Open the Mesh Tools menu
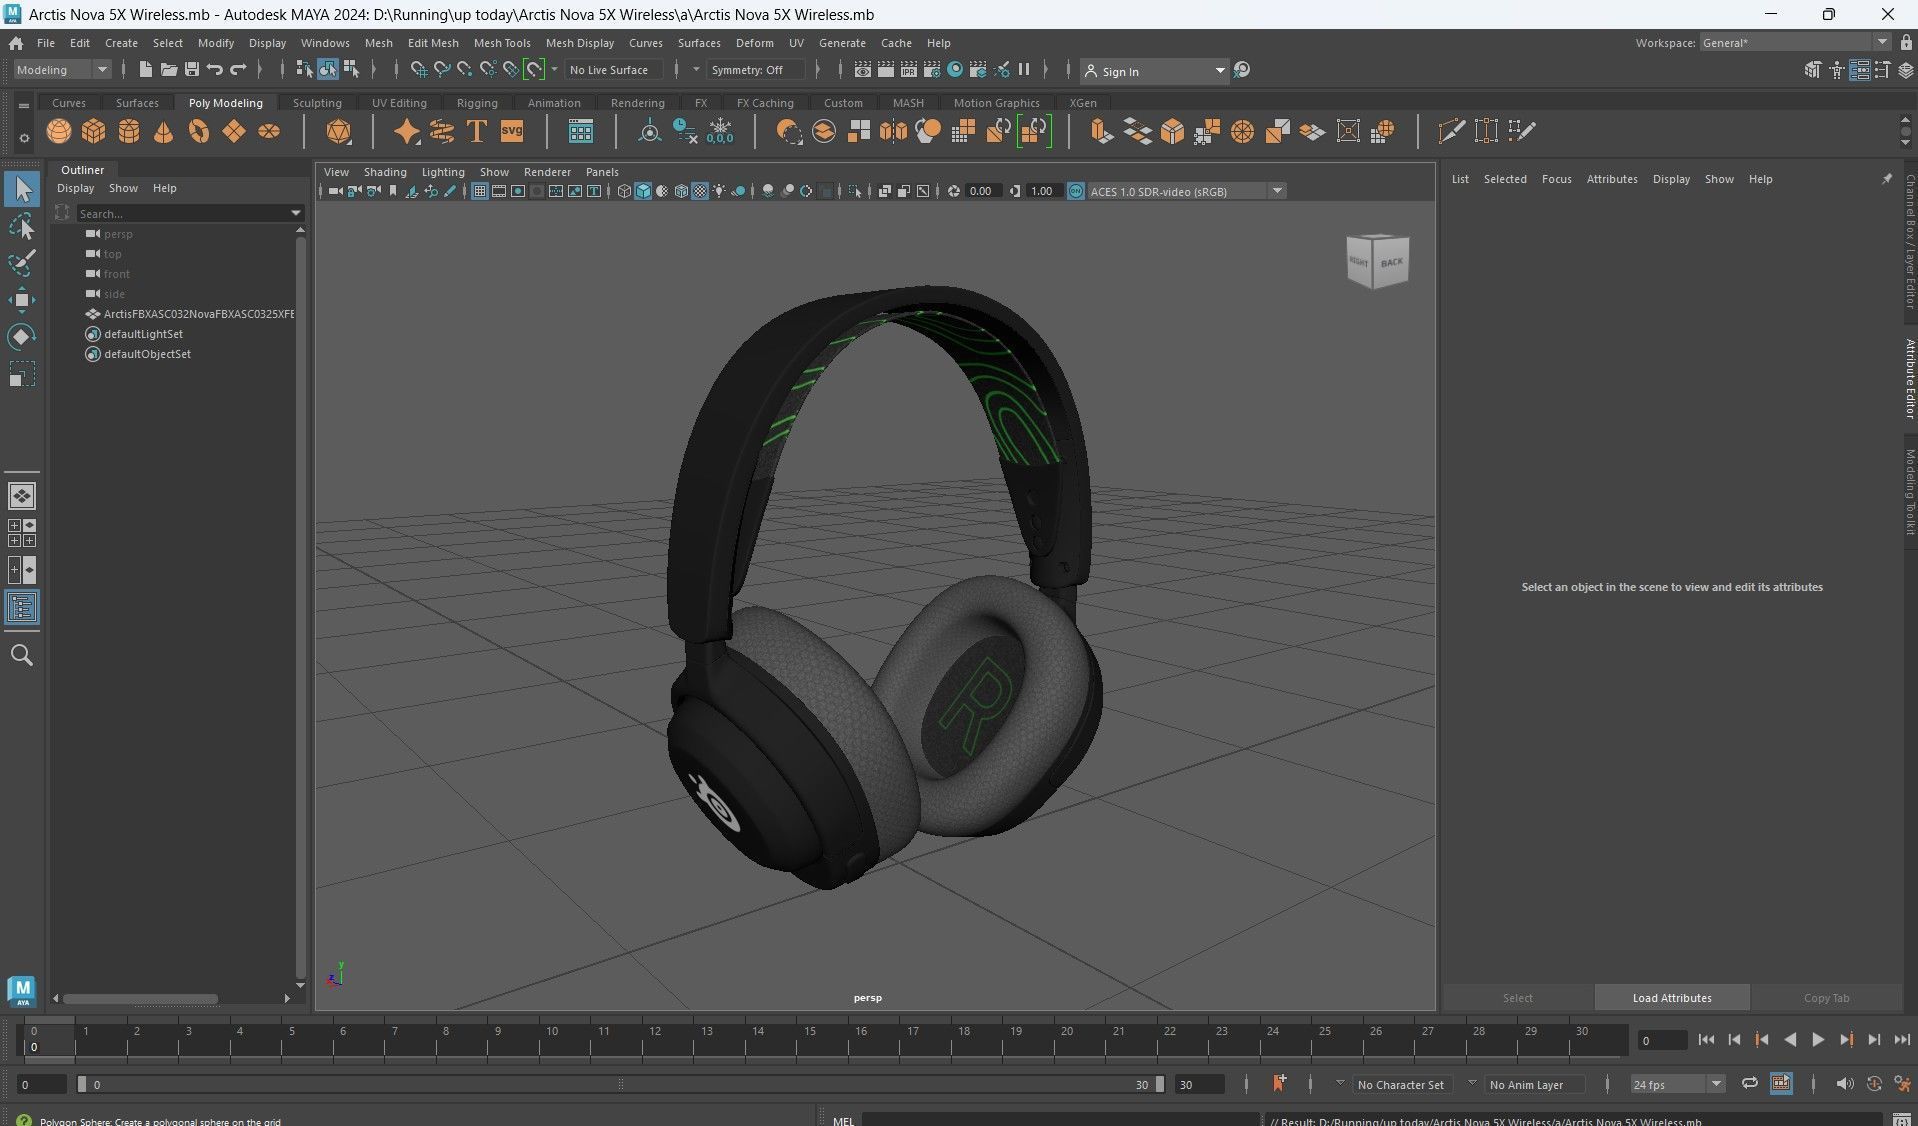 [x=501, y=43]
